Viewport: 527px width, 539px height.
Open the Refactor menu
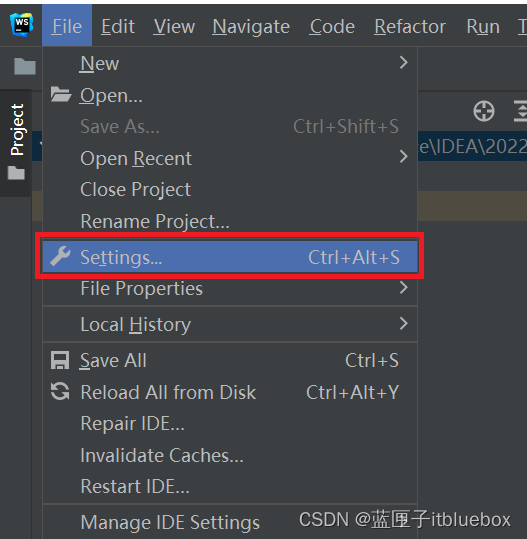(410, 26)
